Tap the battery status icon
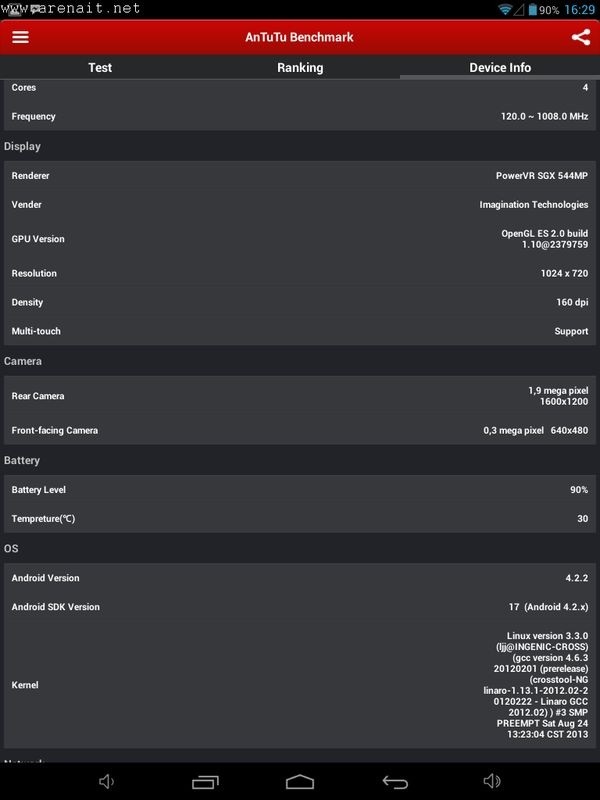 click(531, 9)
